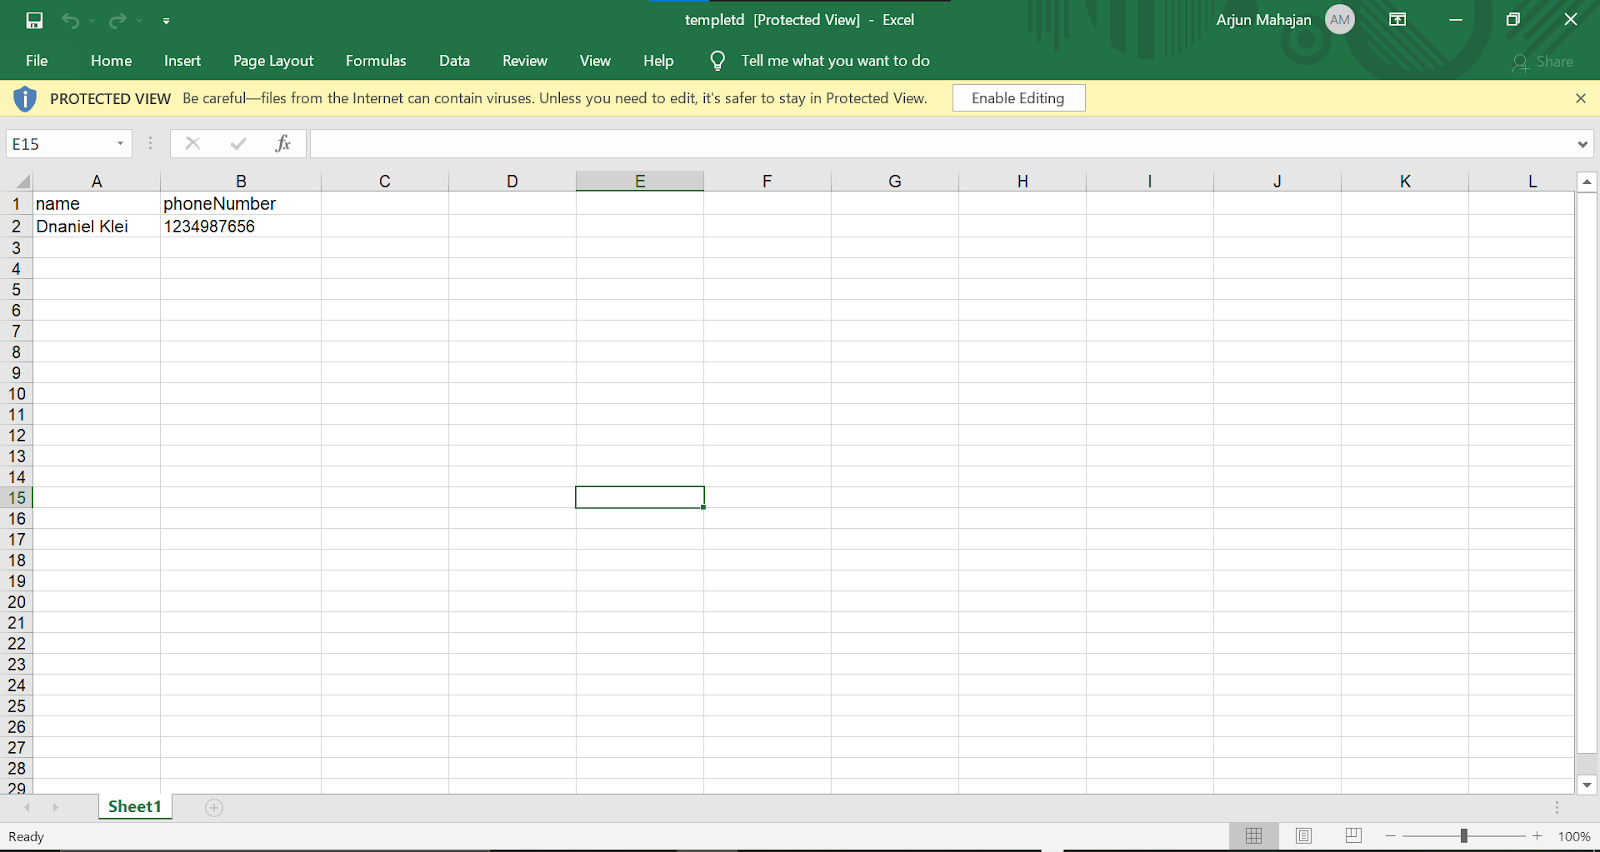Open the Undo history dropdown arrow
Screen dimensions: 1600x852
click(x=91, y=21)
